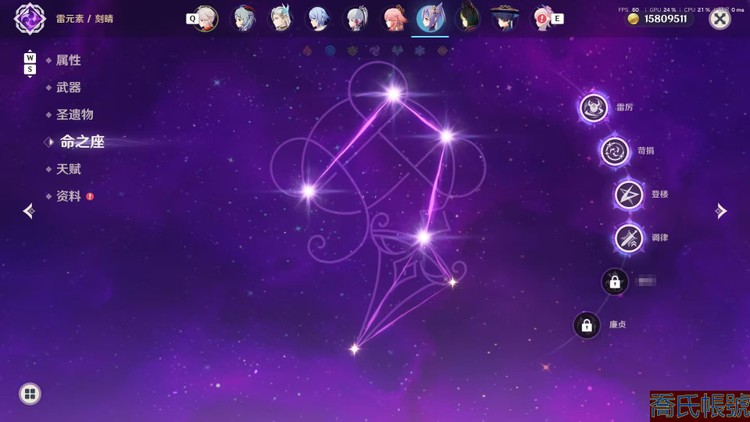Click the Mora coin icon
Screen dimensions: 750x422
point(633,19)
